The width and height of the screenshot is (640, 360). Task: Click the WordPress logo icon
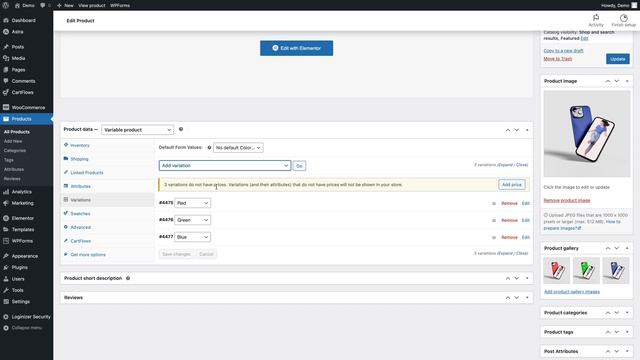pyautogui.click(x=5, y=5)
